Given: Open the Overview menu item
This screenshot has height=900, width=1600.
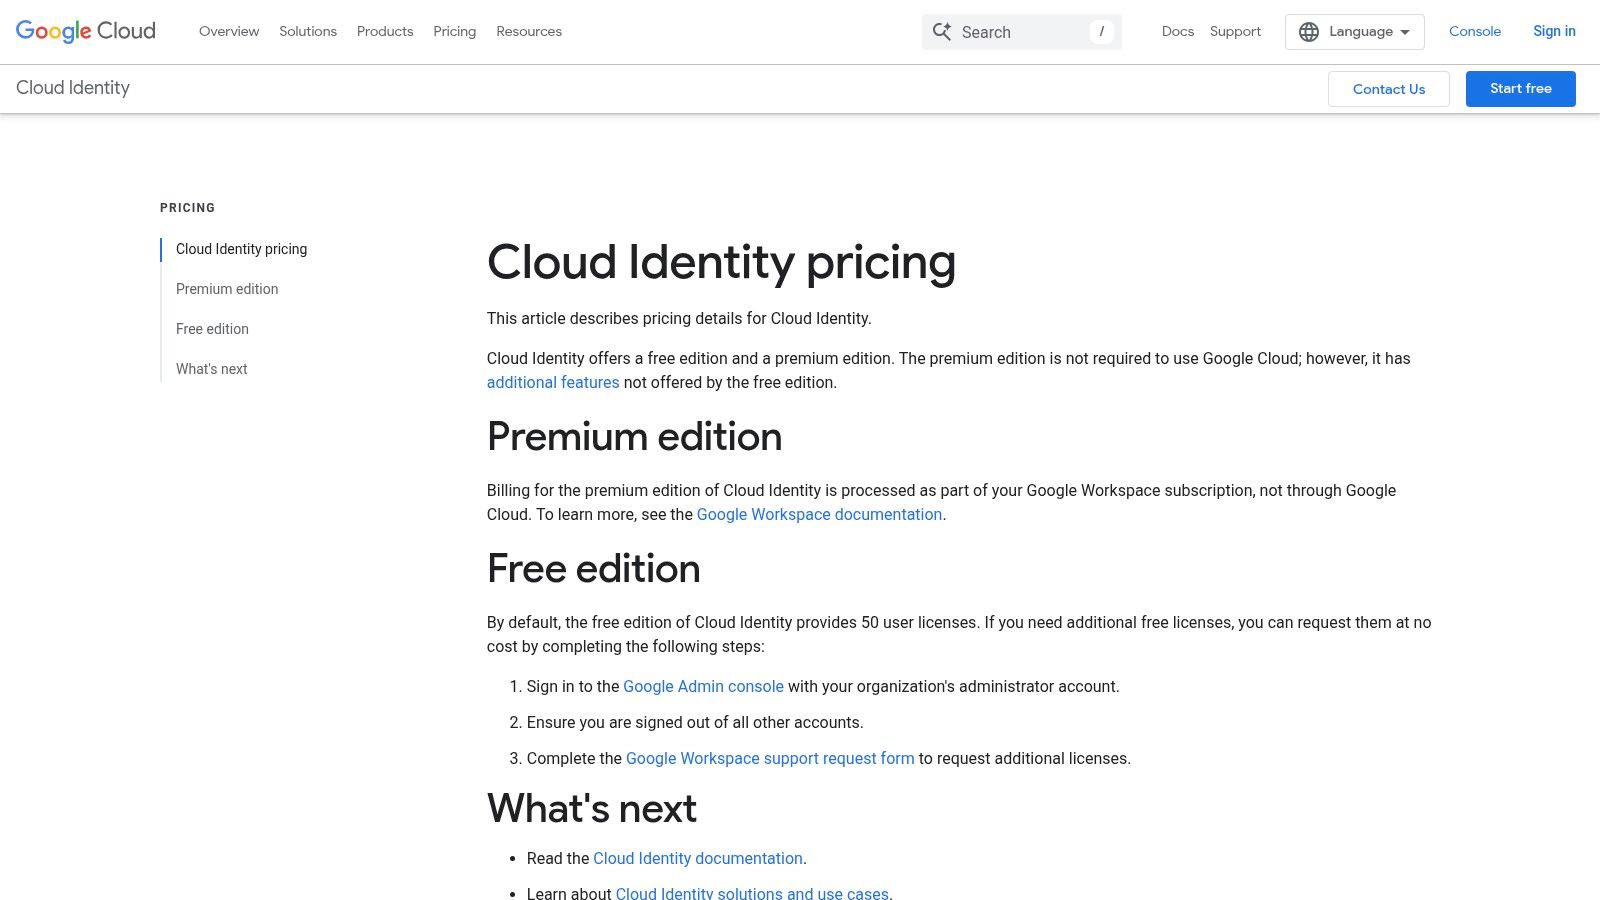Looking at the screenshot, I should pos(229,31).
